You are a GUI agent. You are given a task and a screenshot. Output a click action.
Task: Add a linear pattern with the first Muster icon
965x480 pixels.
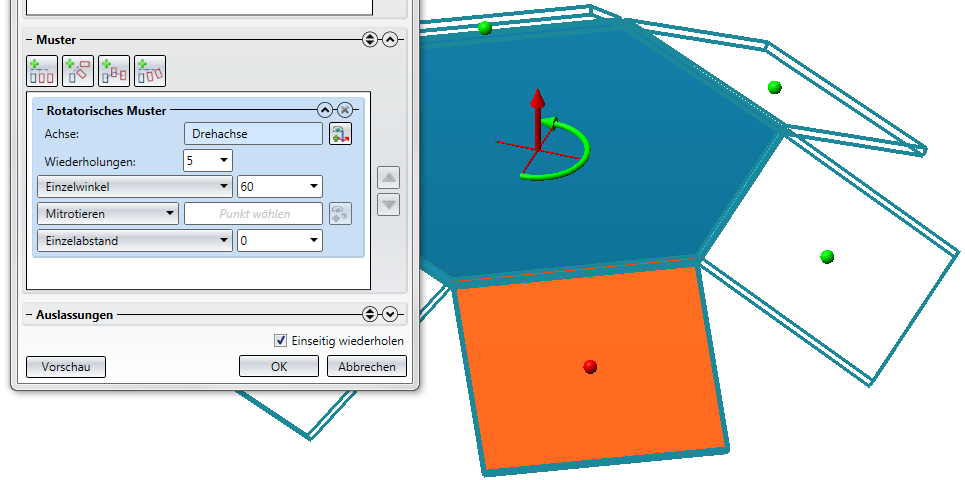42,71
